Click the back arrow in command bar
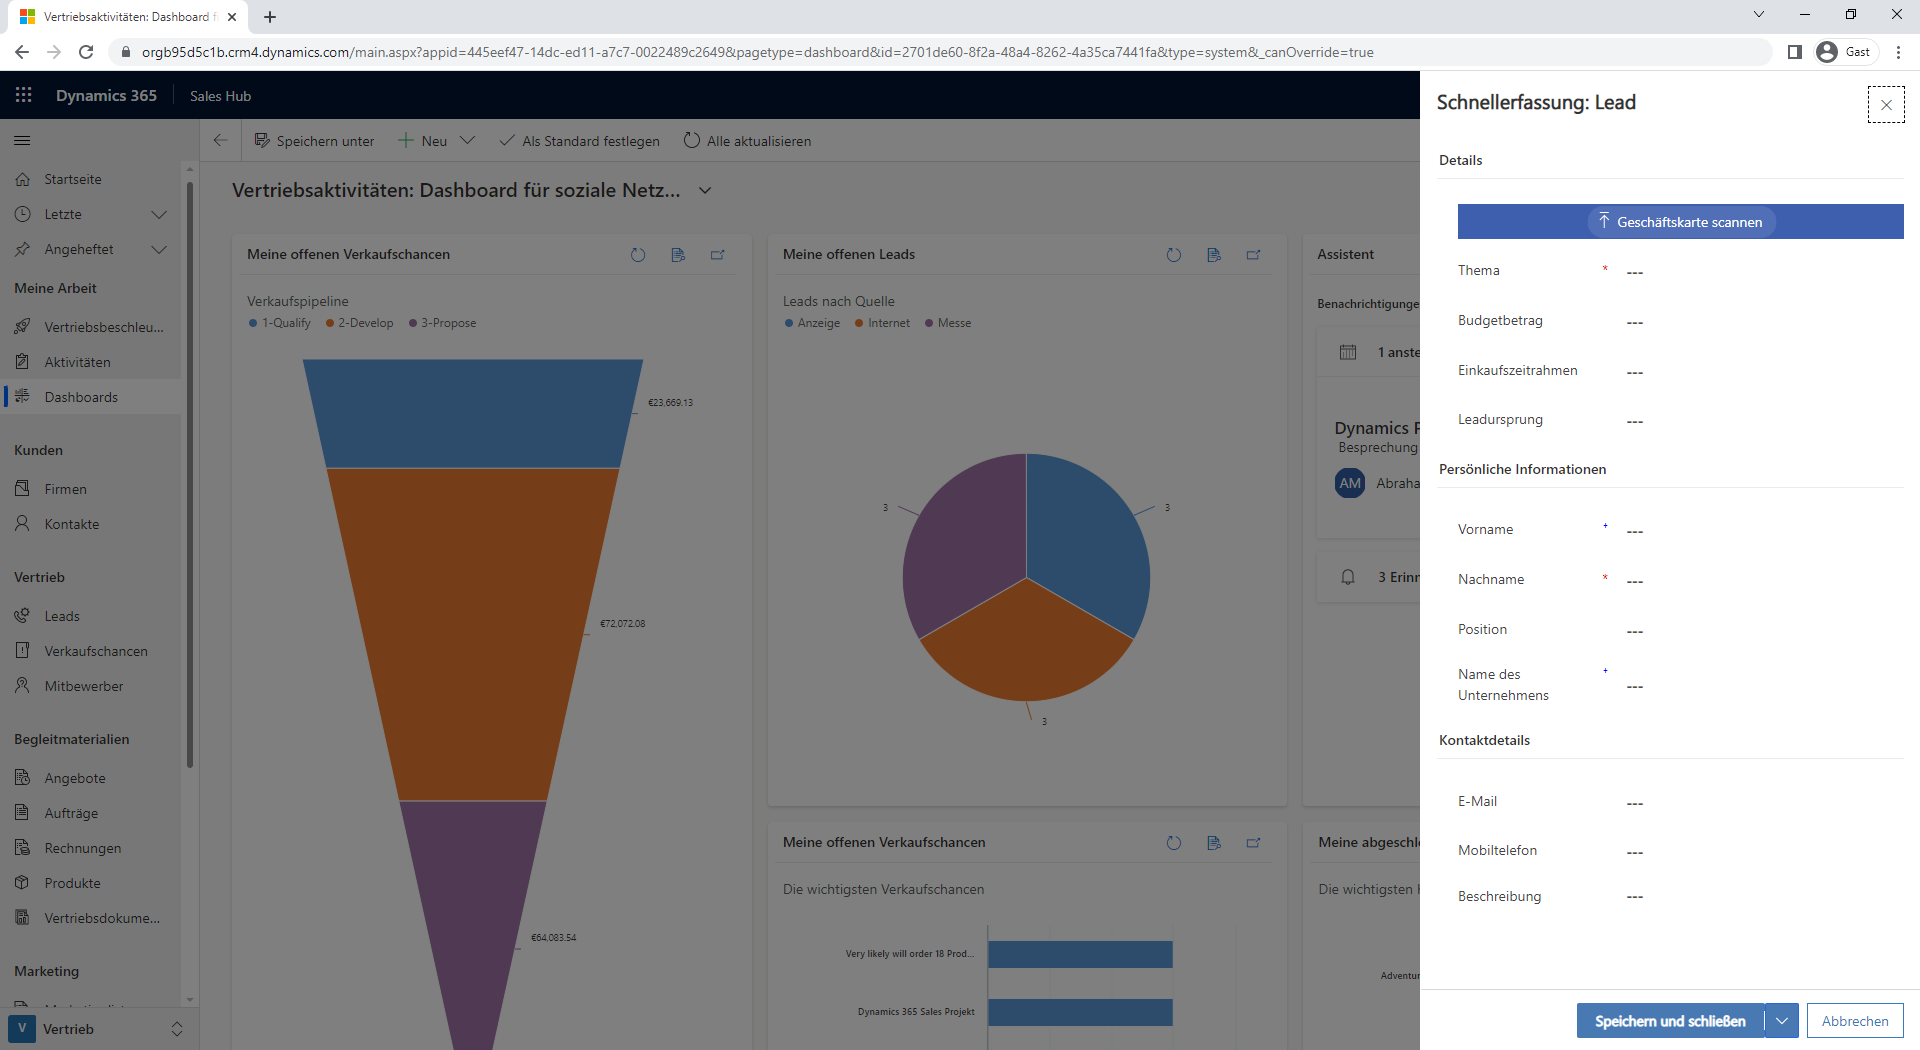Image resolution: width=1920 pixels, height=1050 pixels. coord(221,141)
